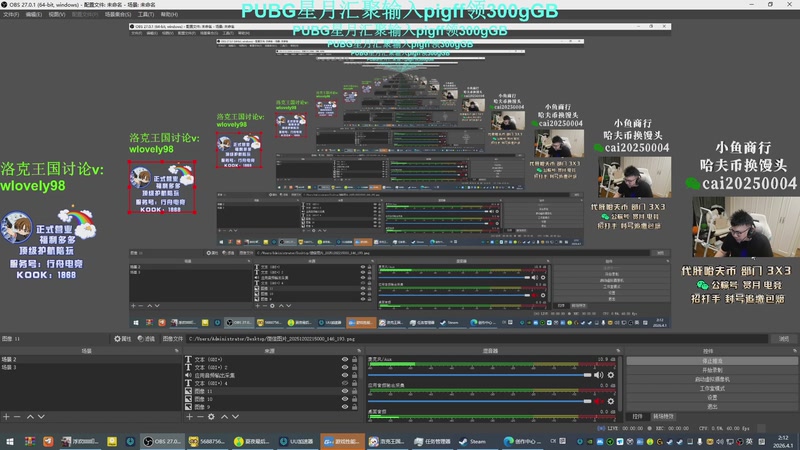
Task: Open the 工具(T) menu
Action: click(146, 14)
